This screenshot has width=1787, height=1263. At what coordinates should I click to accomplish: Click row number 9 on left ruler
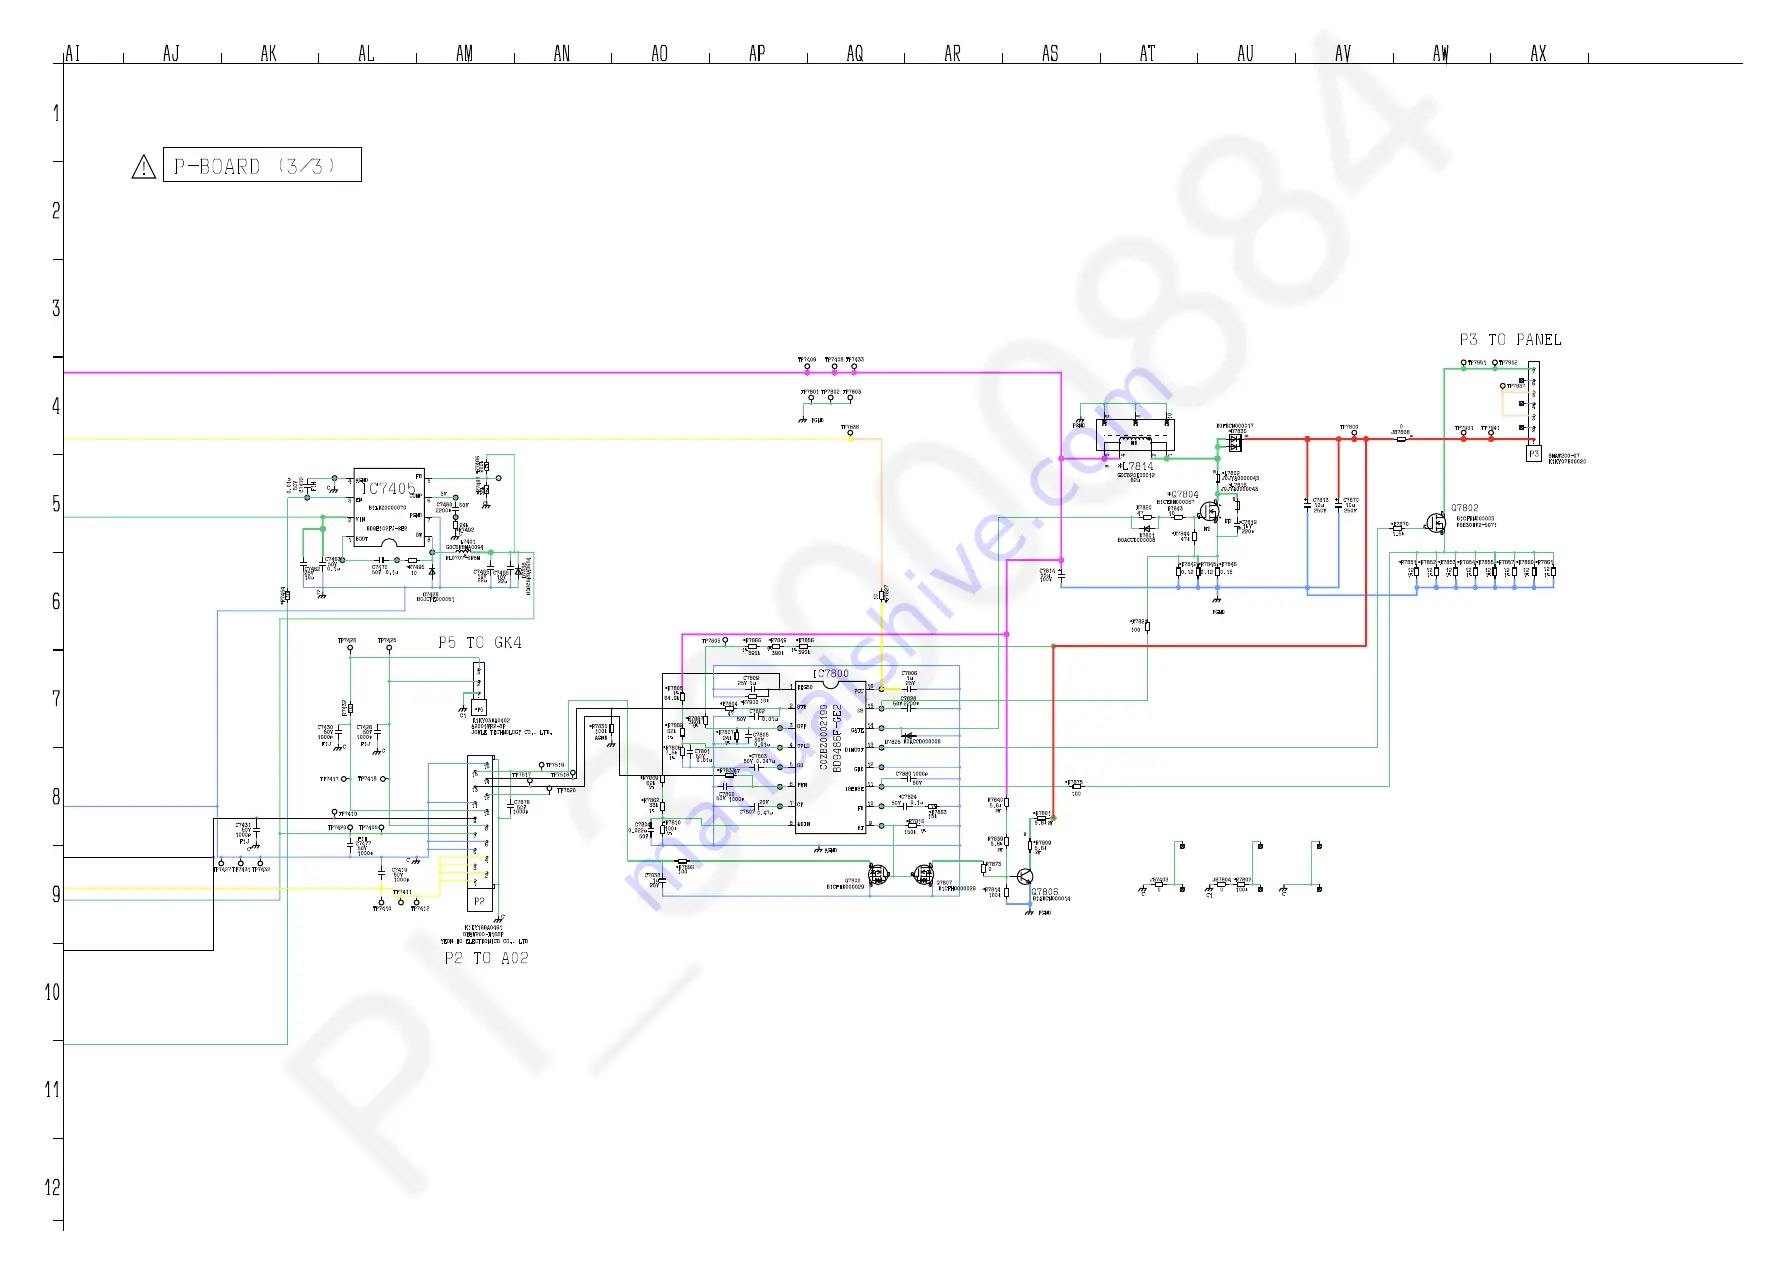pos(56,894)
